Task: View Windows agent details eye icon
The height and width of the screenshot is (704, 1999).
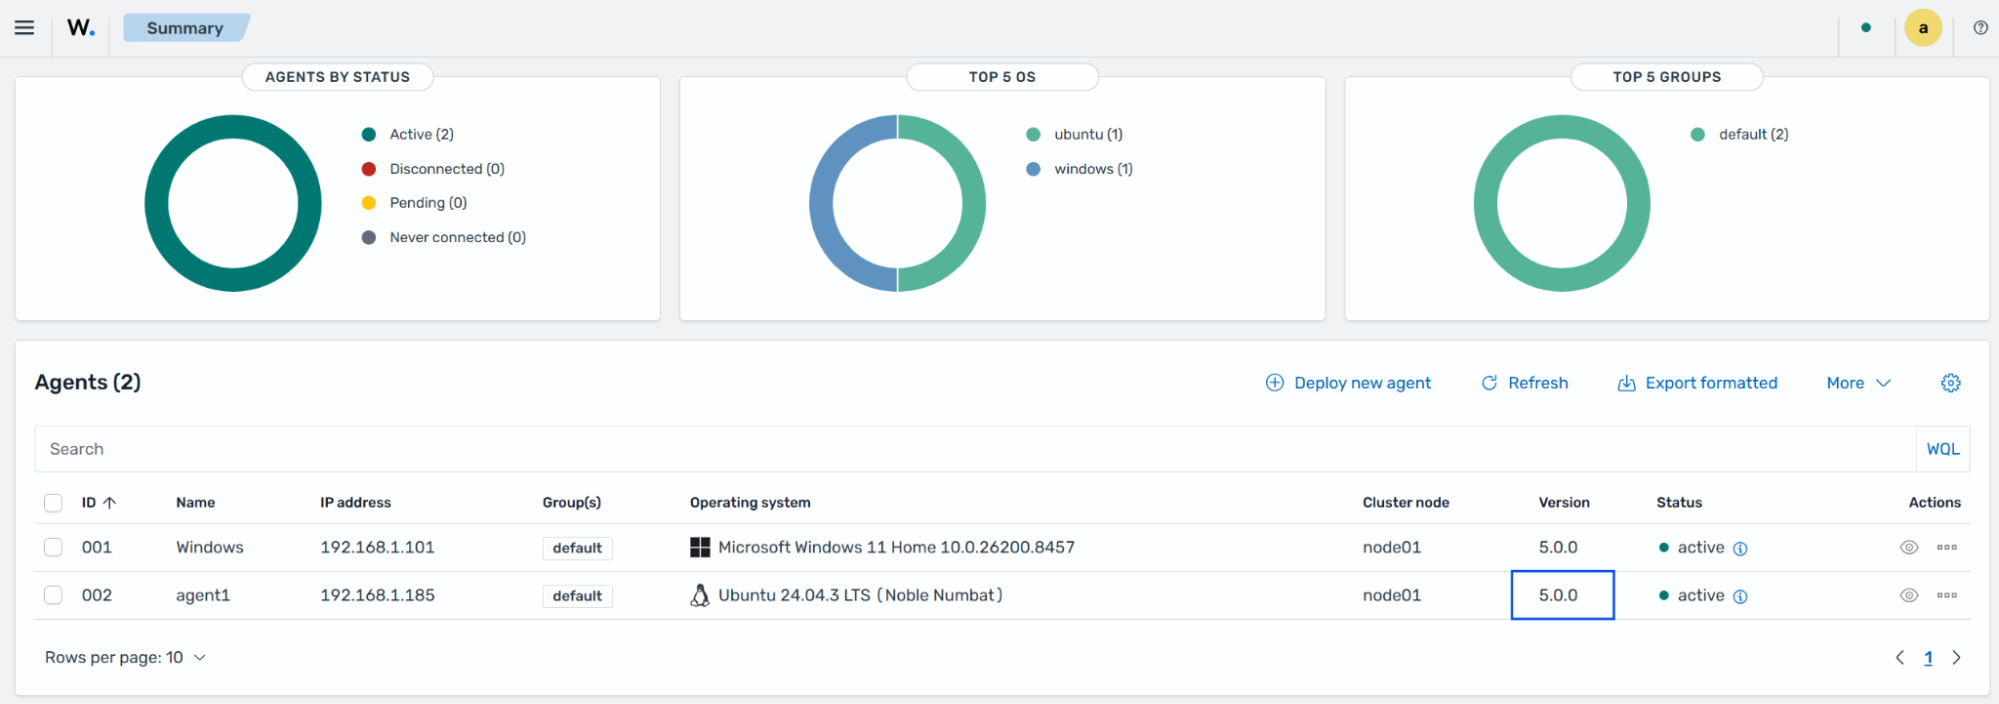Action: tap(1909, 547)
